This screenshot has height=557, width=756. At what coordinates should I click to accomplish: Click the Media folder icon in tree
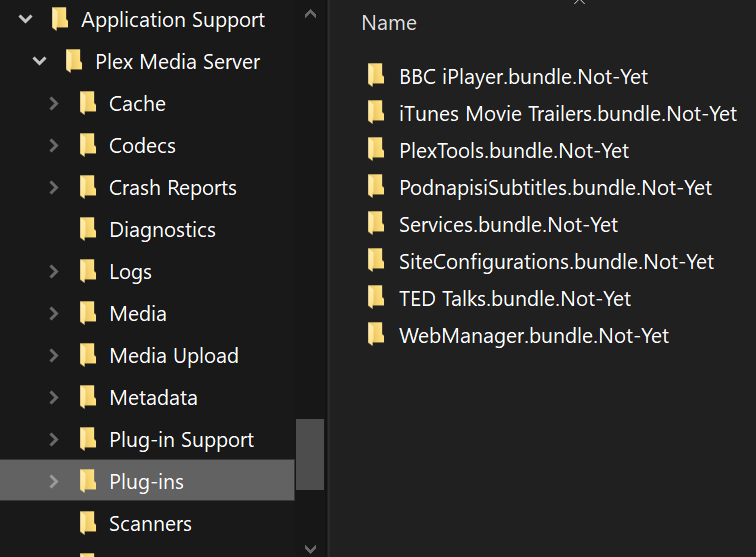(88, 313)
